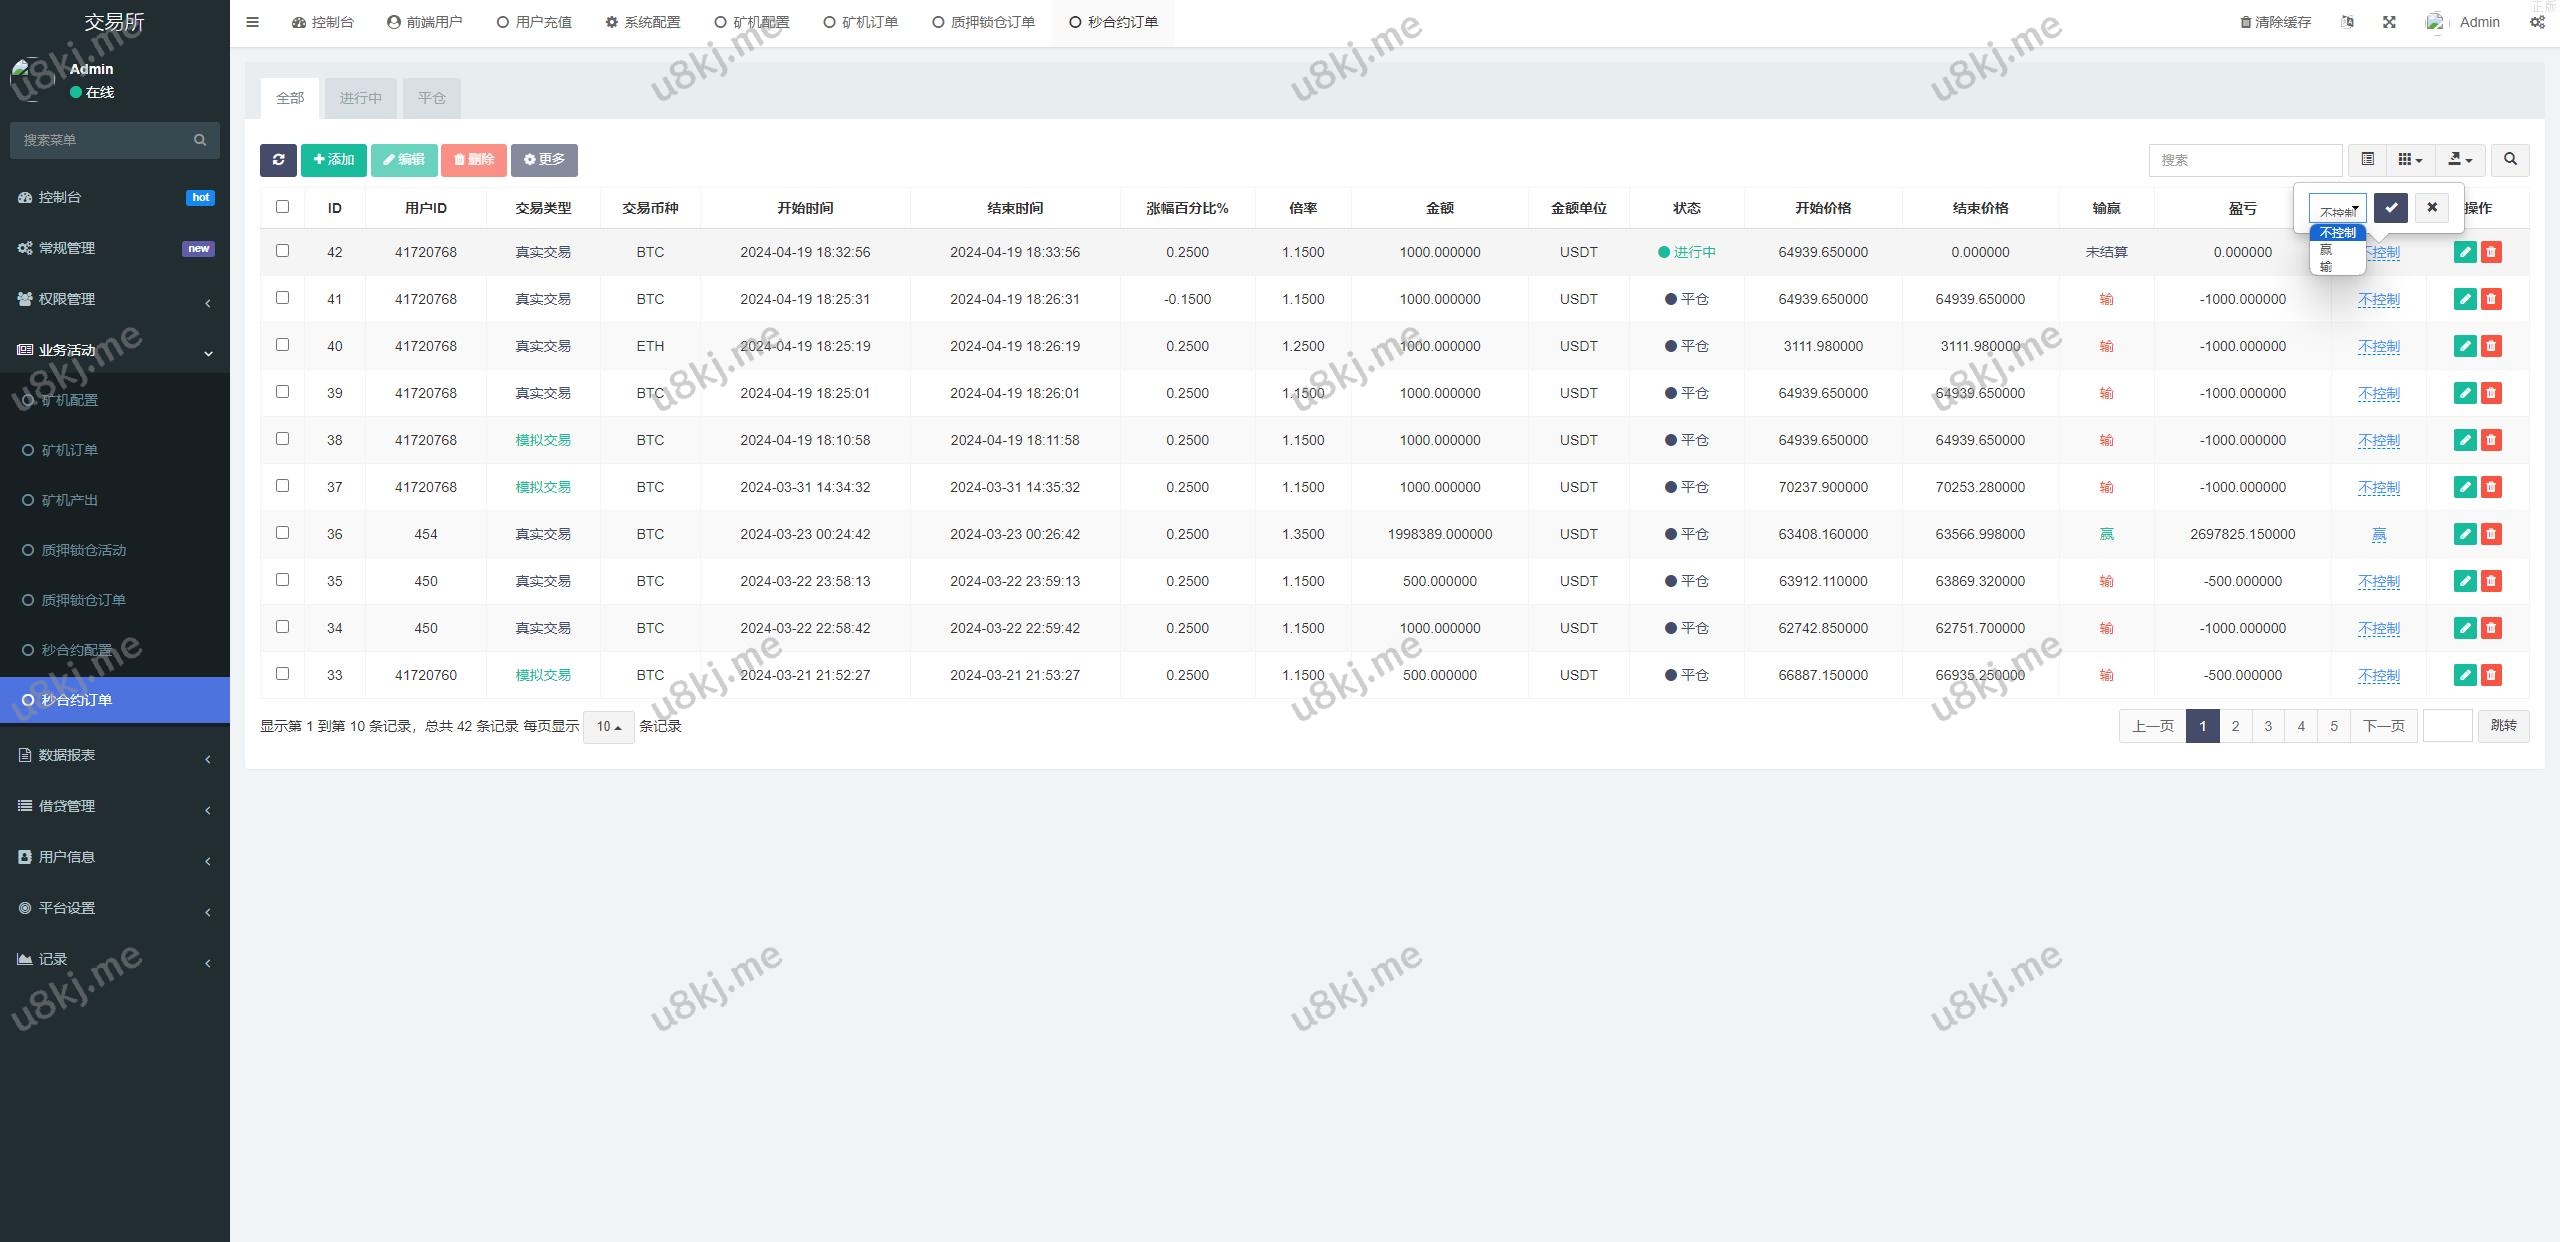Viewport: 2560px width, 1242px height.
Task: Toggle the table view icon
Action: click(x=2367, y=160)
